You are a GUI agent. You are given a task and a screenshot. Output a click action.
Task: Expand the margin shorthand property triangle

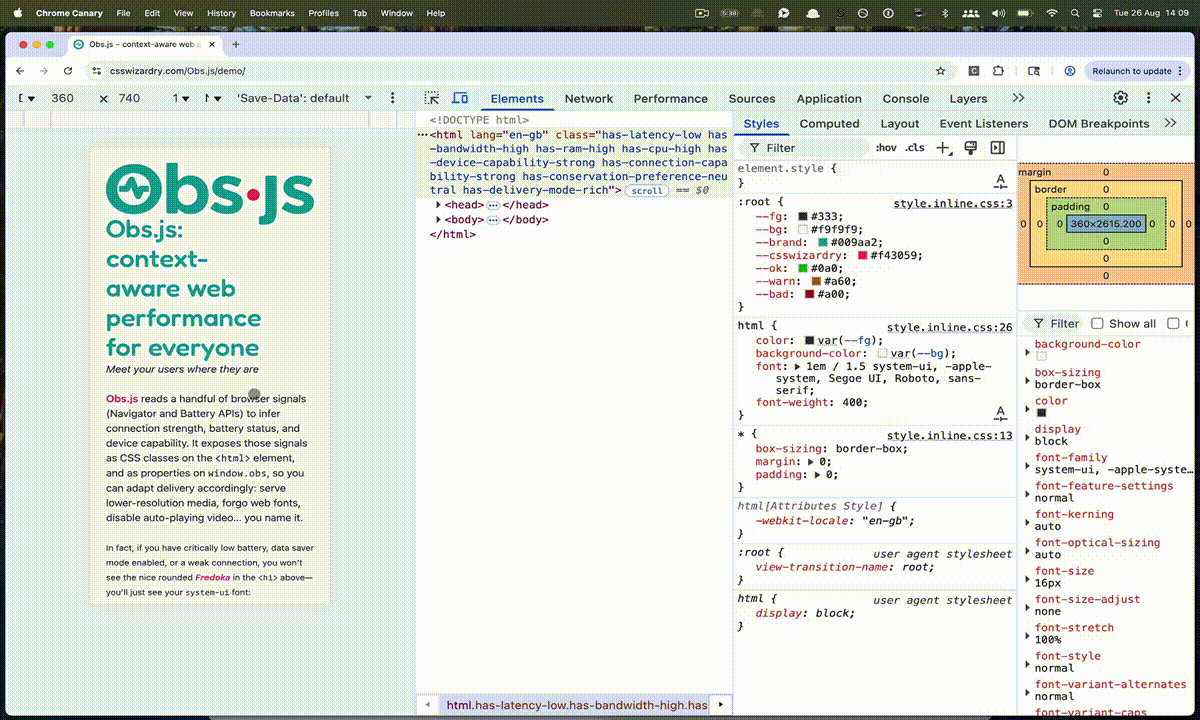[813, 462]
